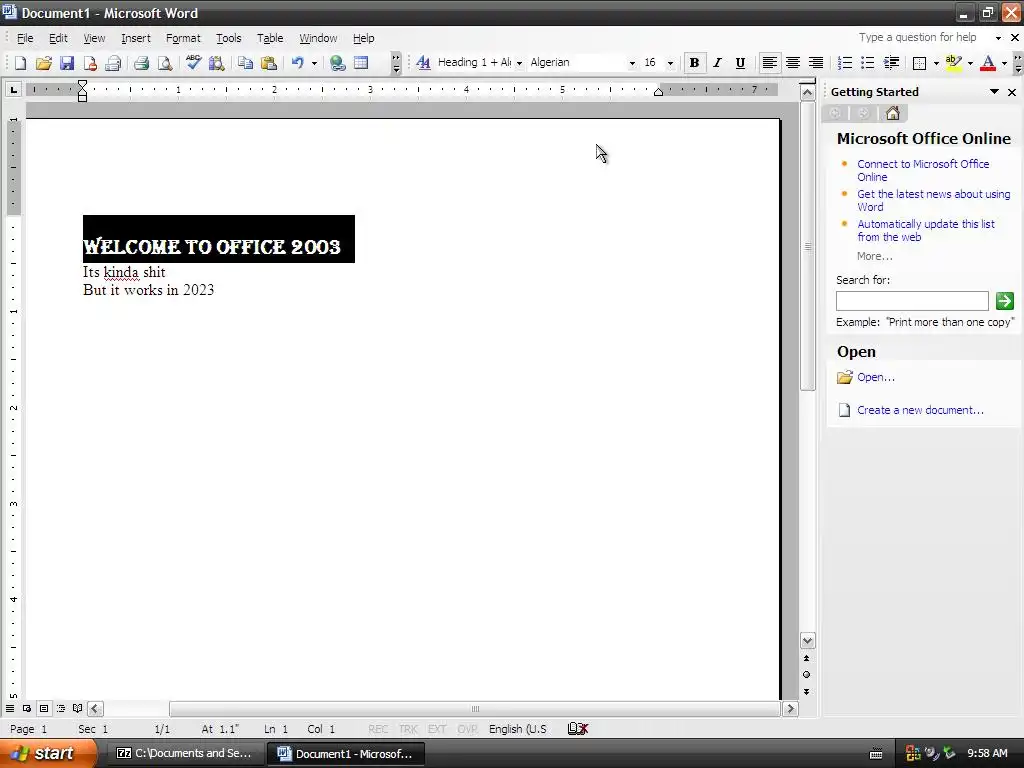The width and height of the screenshot is (1024, 768).
Task: Open the Styles and Formatting icon
Action: tap(423, 63)
